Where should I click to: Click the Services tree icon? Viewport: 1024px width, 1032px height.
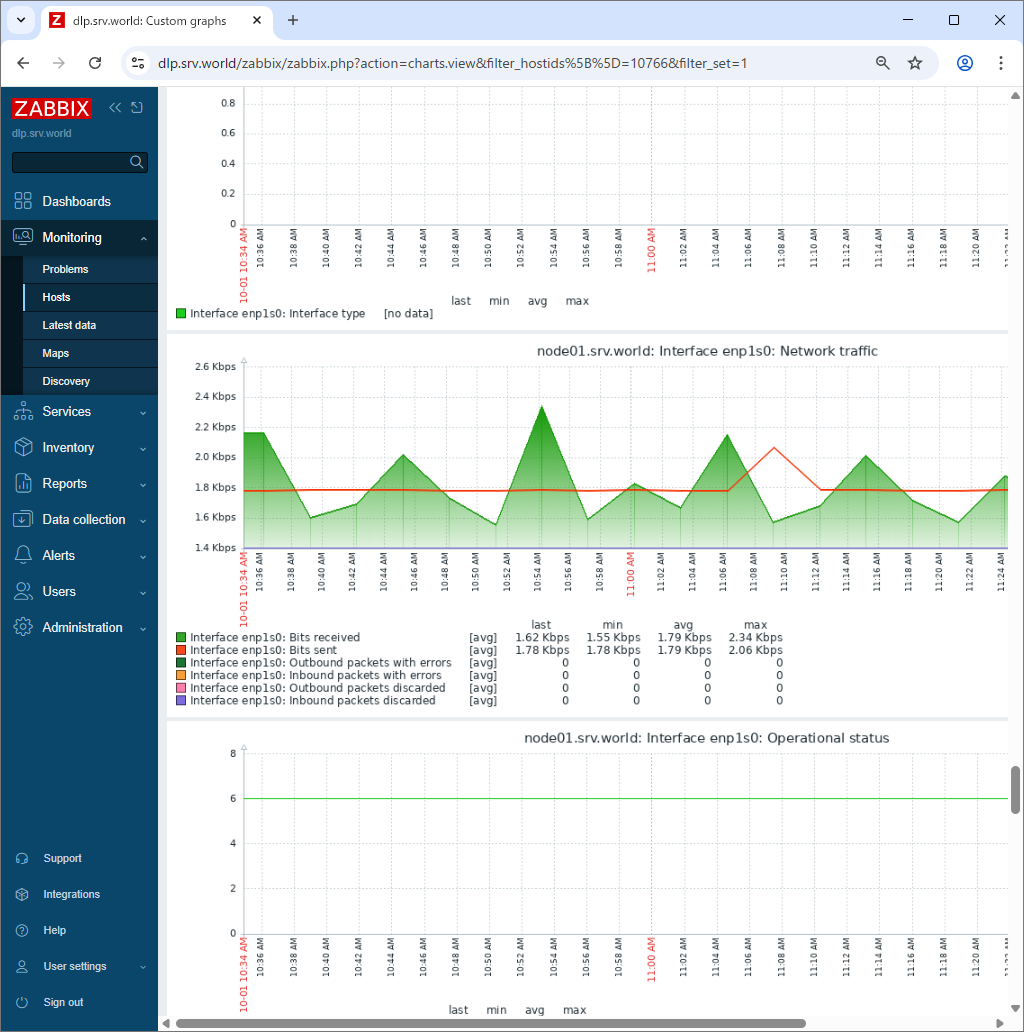click(23, 412)
